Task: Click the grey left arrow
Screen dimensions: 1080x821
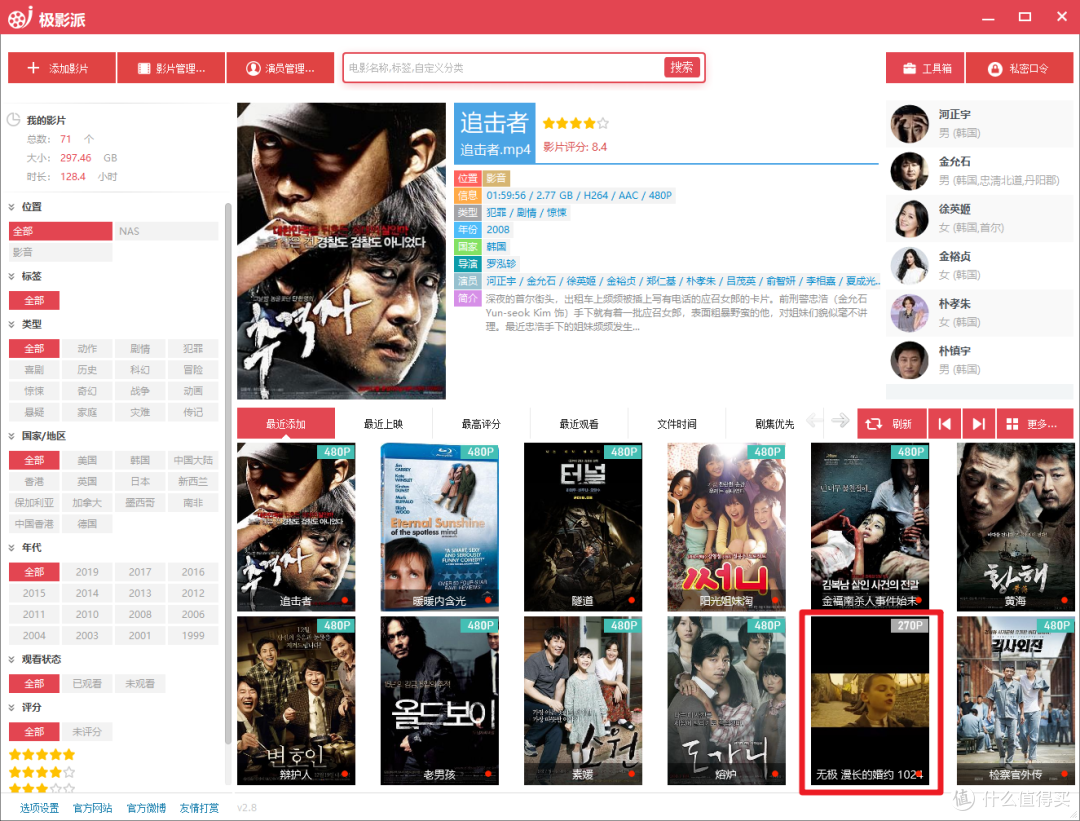Action: [815, 420]
